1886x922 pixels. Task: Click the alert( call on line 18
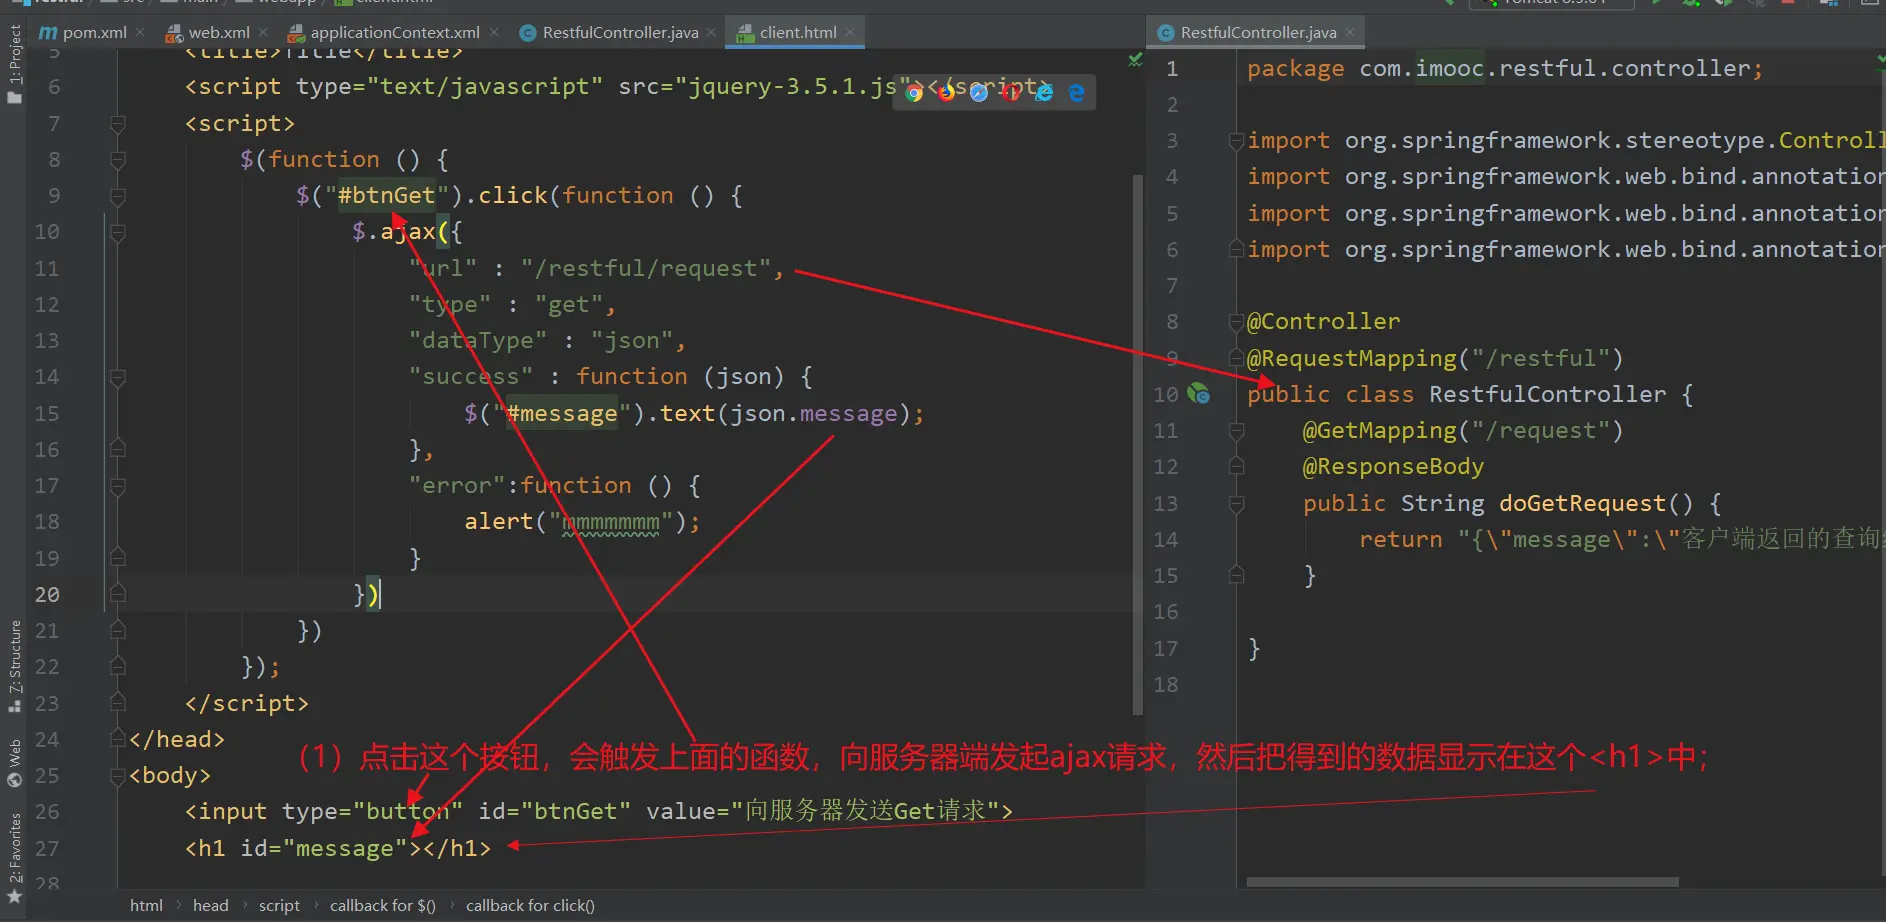pyautogui.click(x=505, y=522)
